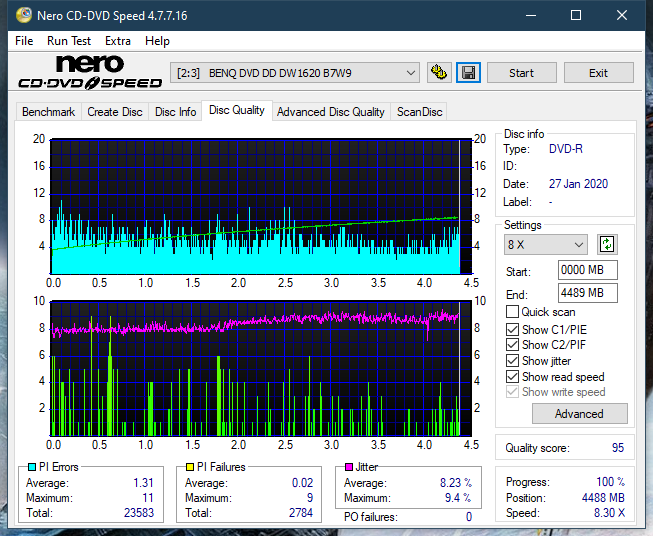Click the save floppy disk icon
Viewport: 653px width, 536px height.
pos(469,73)
